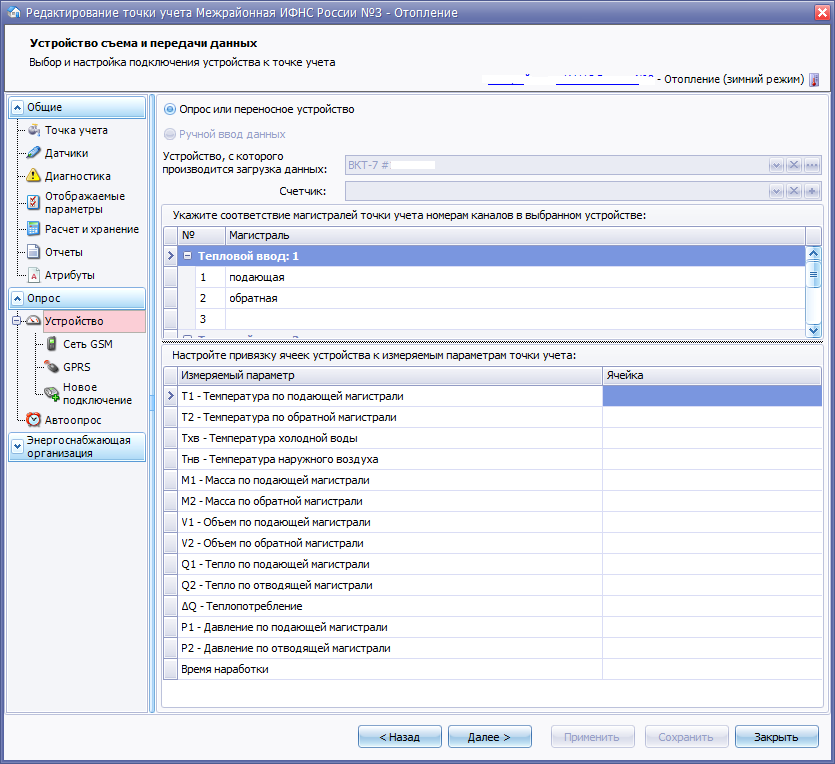Viewport: 835px width, 764px height.
Task: Open the Автоопрос page
Action: pos(73,420)
